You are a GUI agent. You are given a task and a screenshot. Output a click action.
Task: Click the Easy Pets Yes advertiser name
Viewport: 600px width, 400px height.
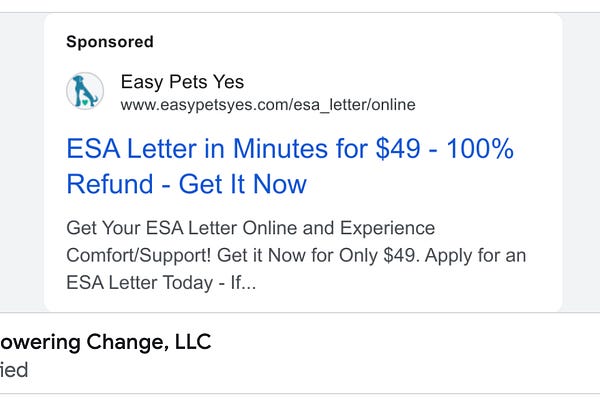(x=182, y=82)
